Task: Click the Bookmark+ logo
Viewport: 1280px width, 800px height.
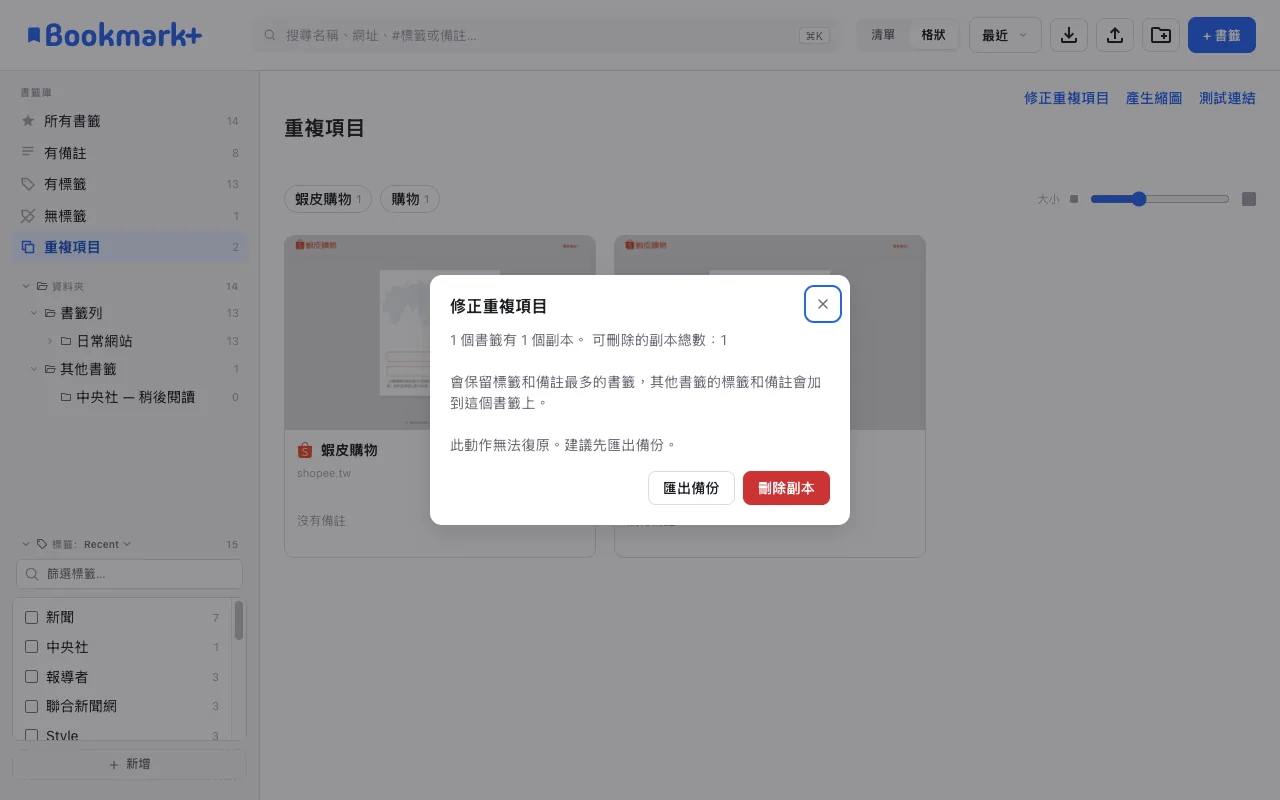Action: click(x=114, y=35)
